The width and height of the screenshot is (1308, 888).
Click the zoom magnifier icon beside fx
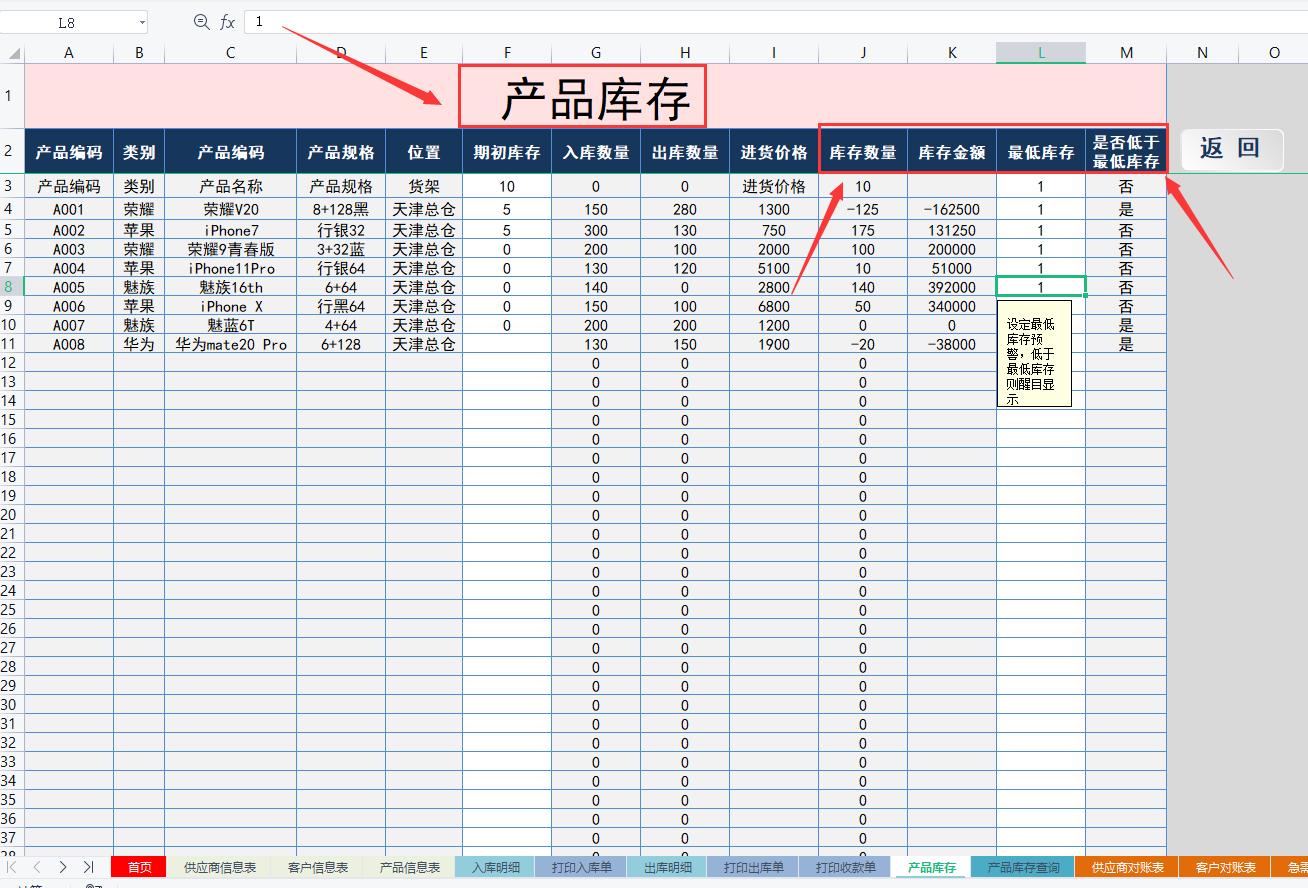click(201, 22)
